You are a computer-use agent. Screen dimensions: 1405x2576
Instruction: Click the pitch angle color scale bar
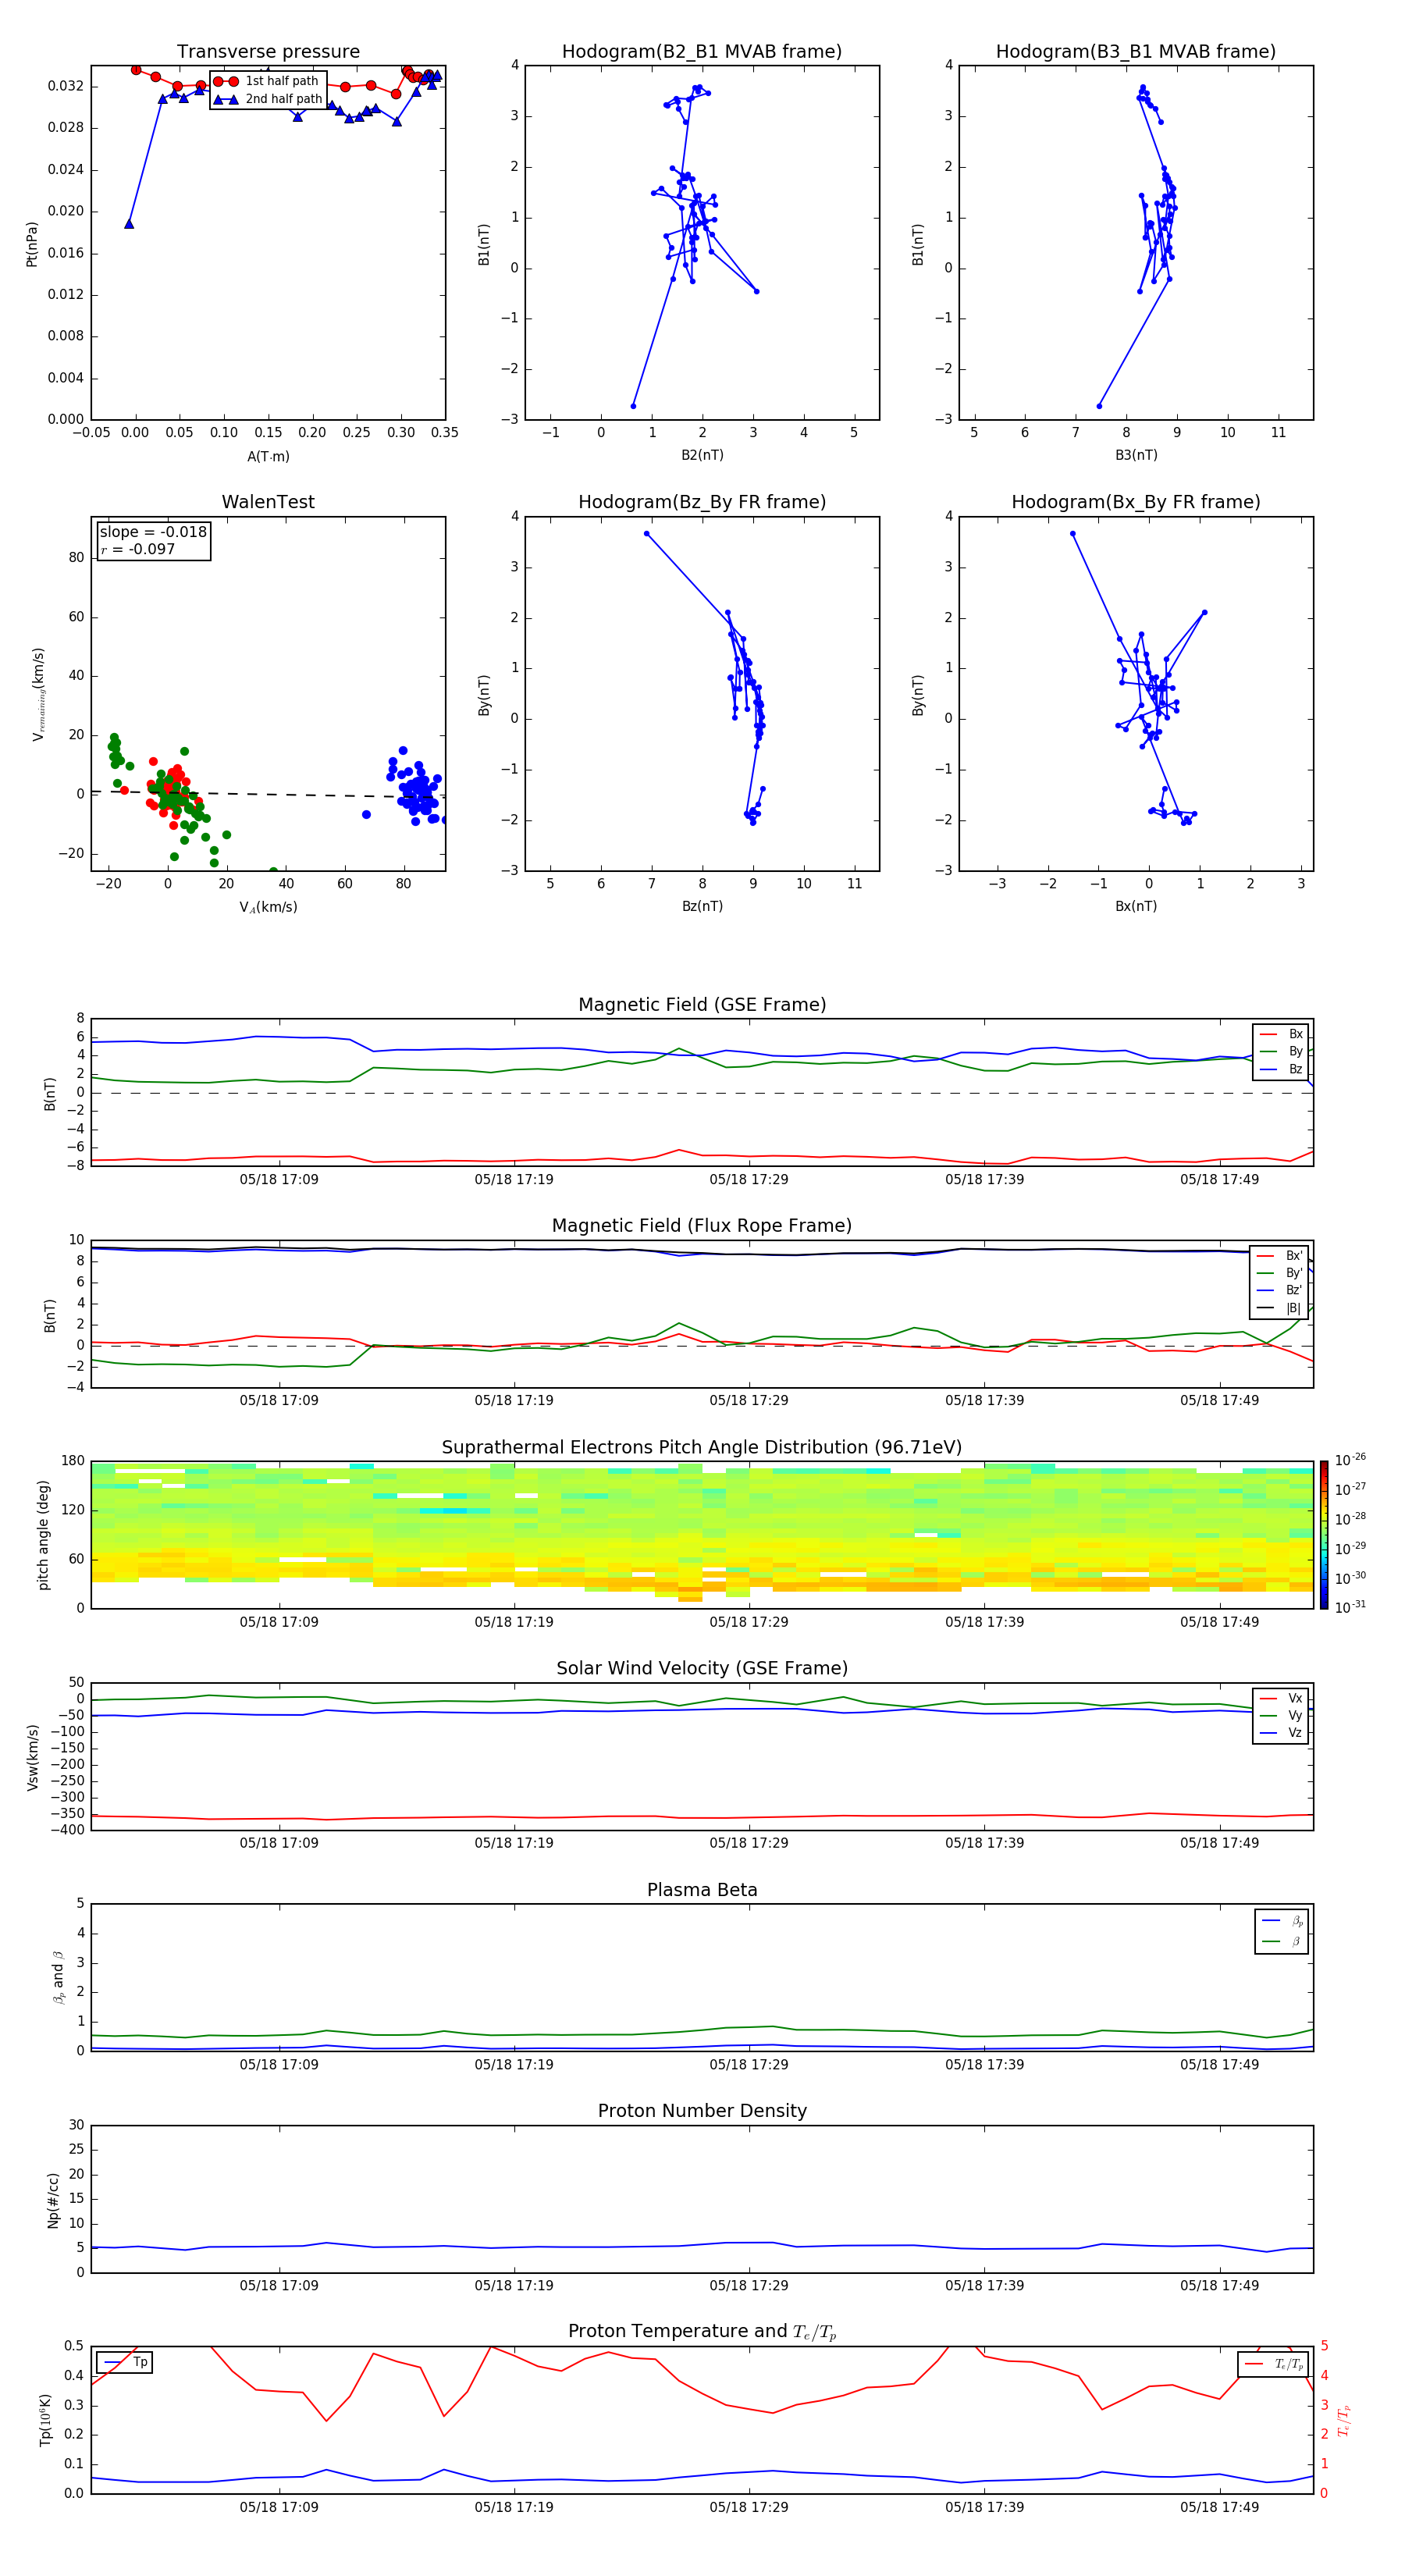pos(1324,1535)
